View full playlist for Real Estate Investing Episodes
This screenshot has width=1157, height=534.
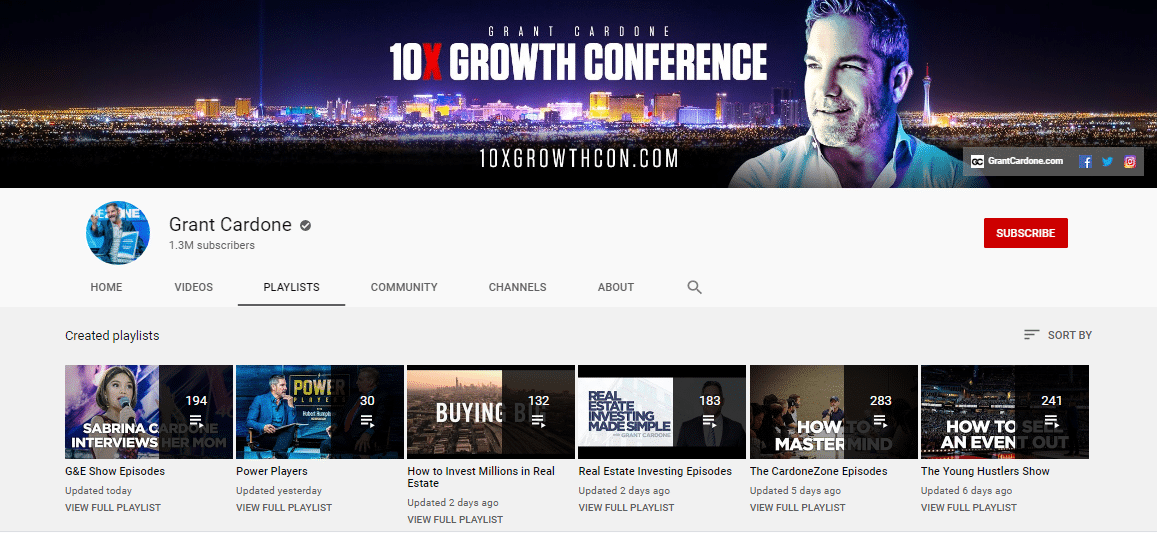(x=626, y=507)
